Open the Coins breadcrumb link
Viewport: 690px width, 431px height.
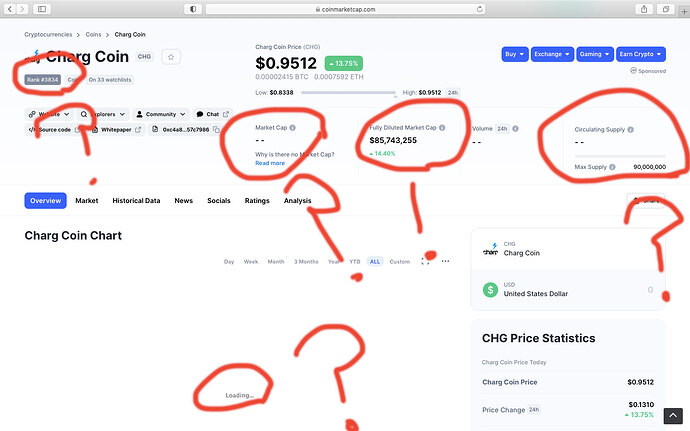pos(93,34)
